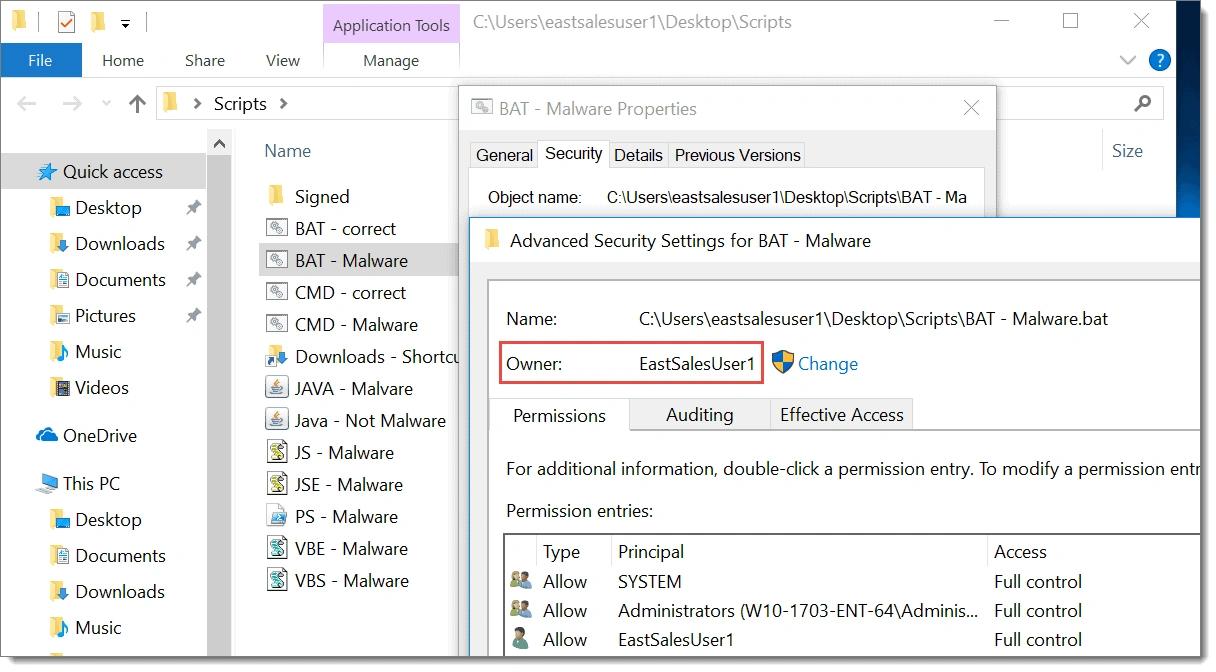The width and height of the screenshot is (1216, 672).
Task: Click the Change owner link
Action: tap(828, 364)
